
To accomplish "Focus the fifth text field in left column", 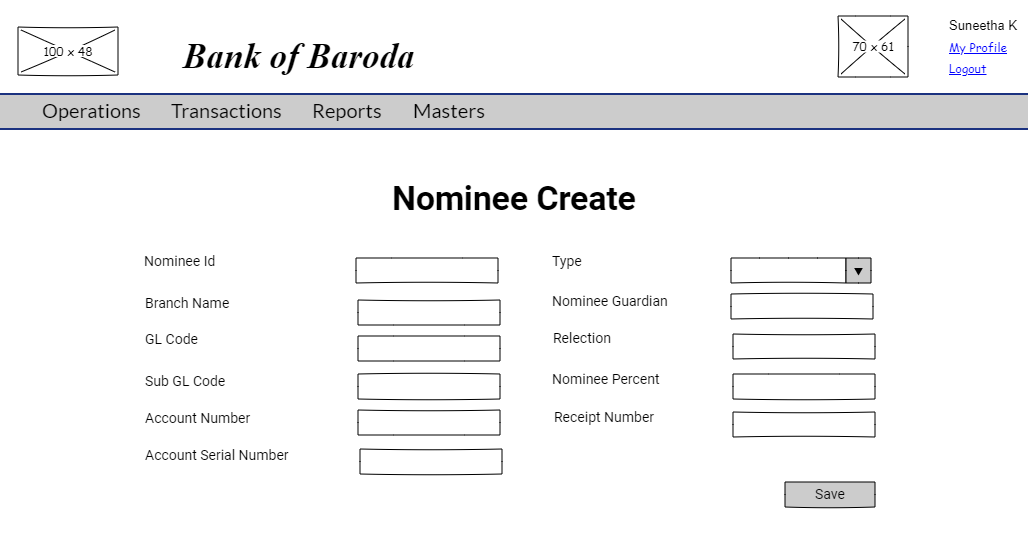I will [x=428, y=423].
